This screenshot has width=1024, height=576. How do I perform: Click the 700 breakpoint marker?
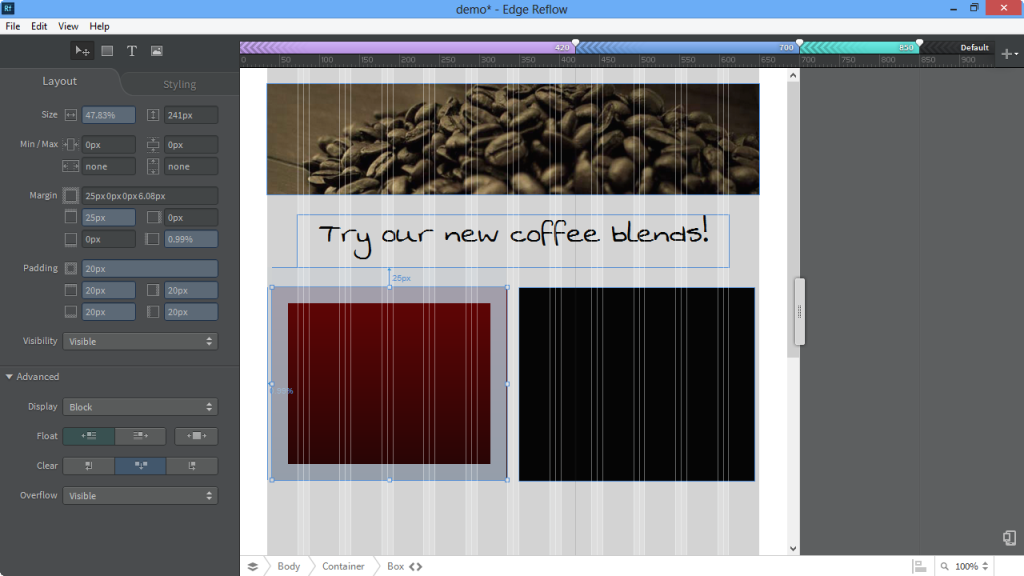[x=799, y=44]
